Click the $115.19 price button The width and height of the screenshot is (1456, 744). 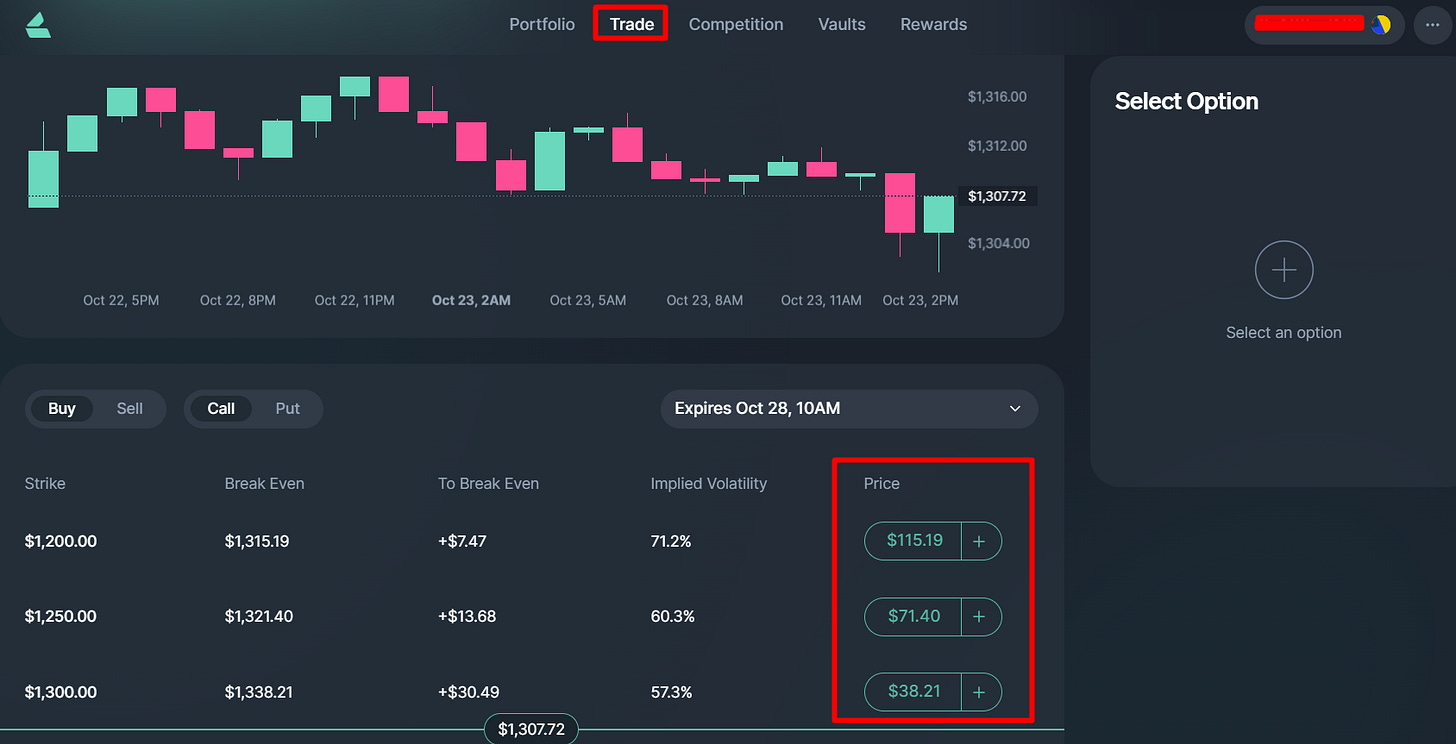(913, 541)
